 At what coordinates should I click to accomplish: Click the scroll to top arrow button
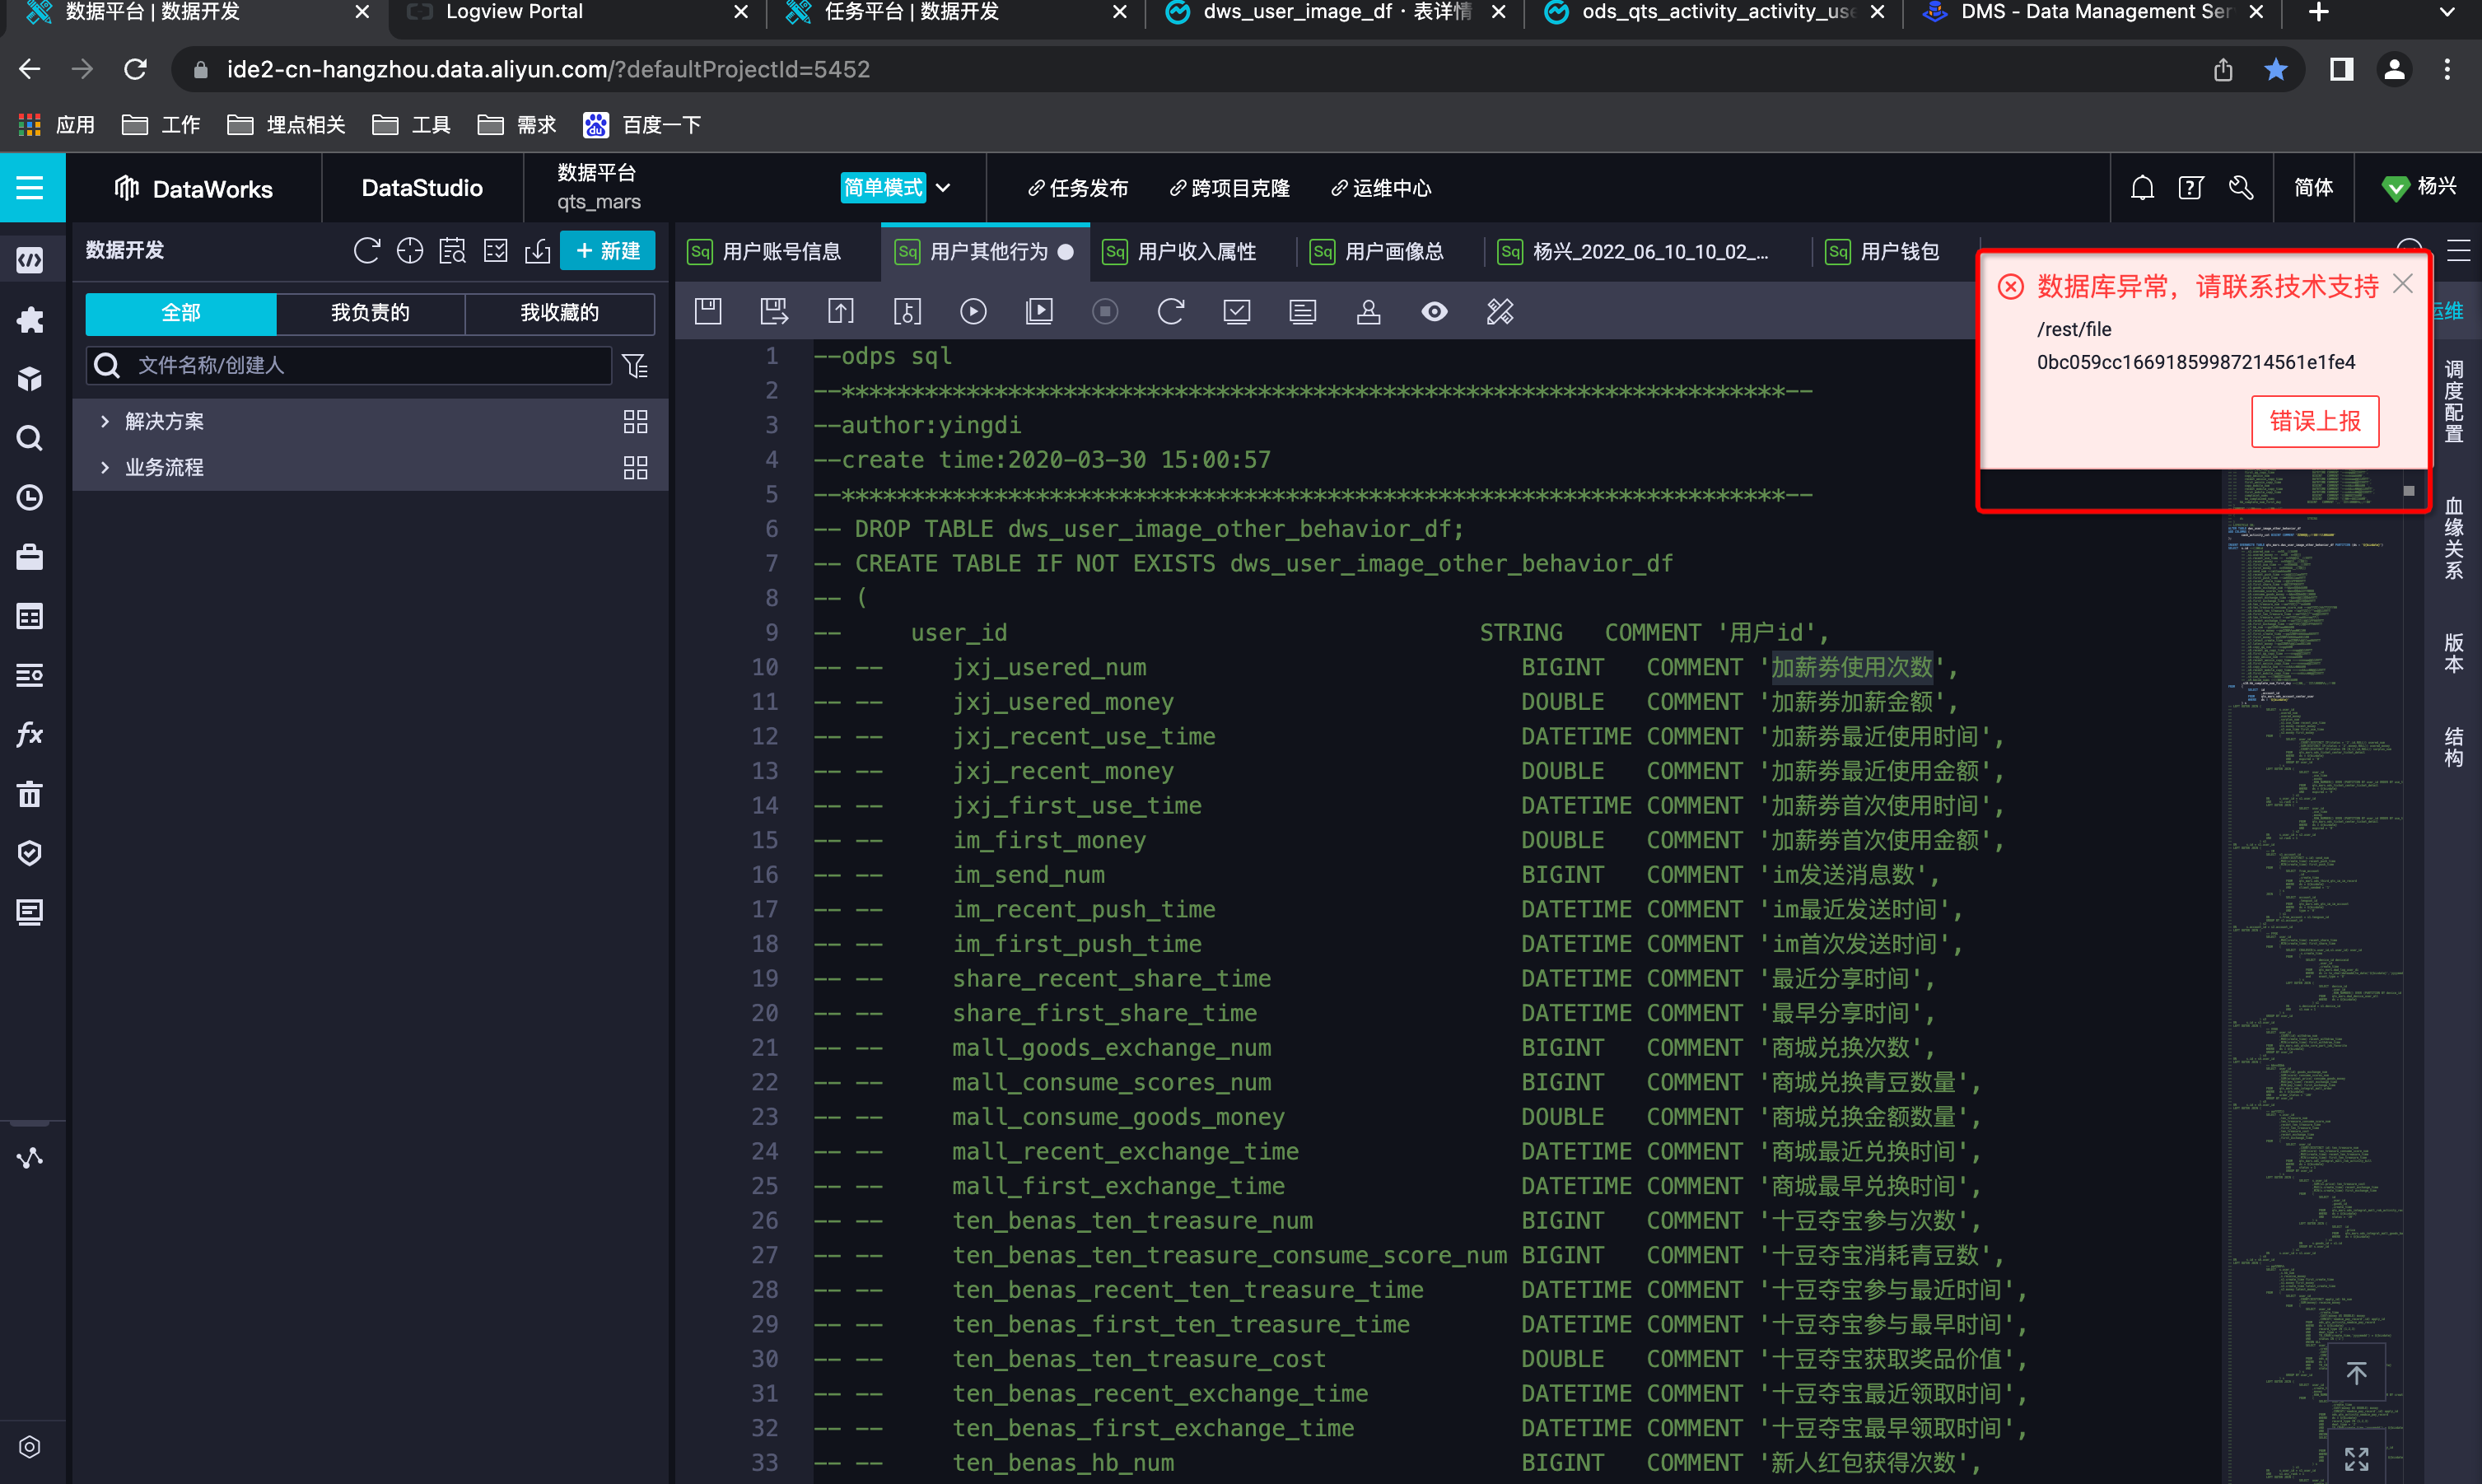(x=2357, y=1374)
